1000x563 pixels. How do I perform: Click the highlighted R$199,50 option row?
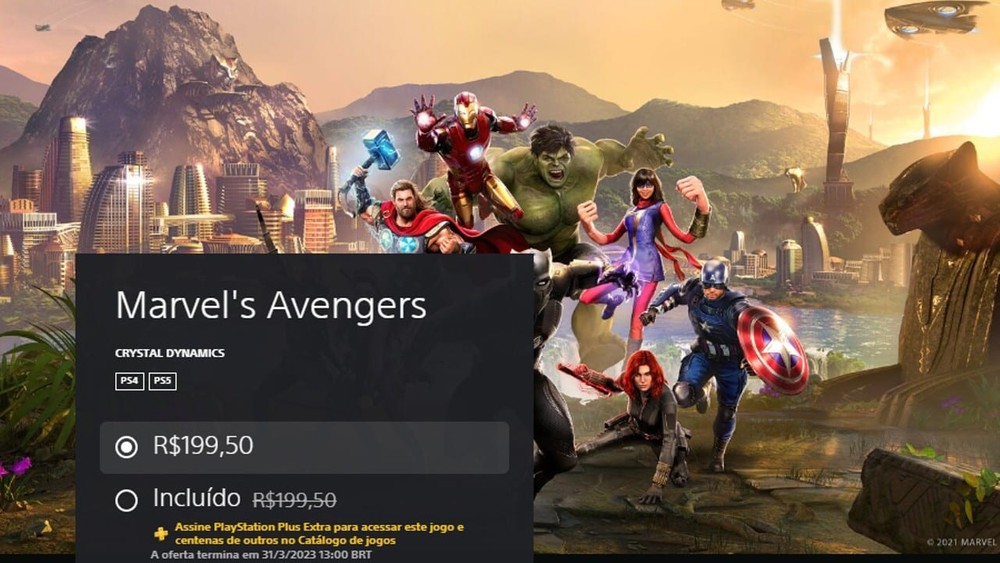(304, 447)
